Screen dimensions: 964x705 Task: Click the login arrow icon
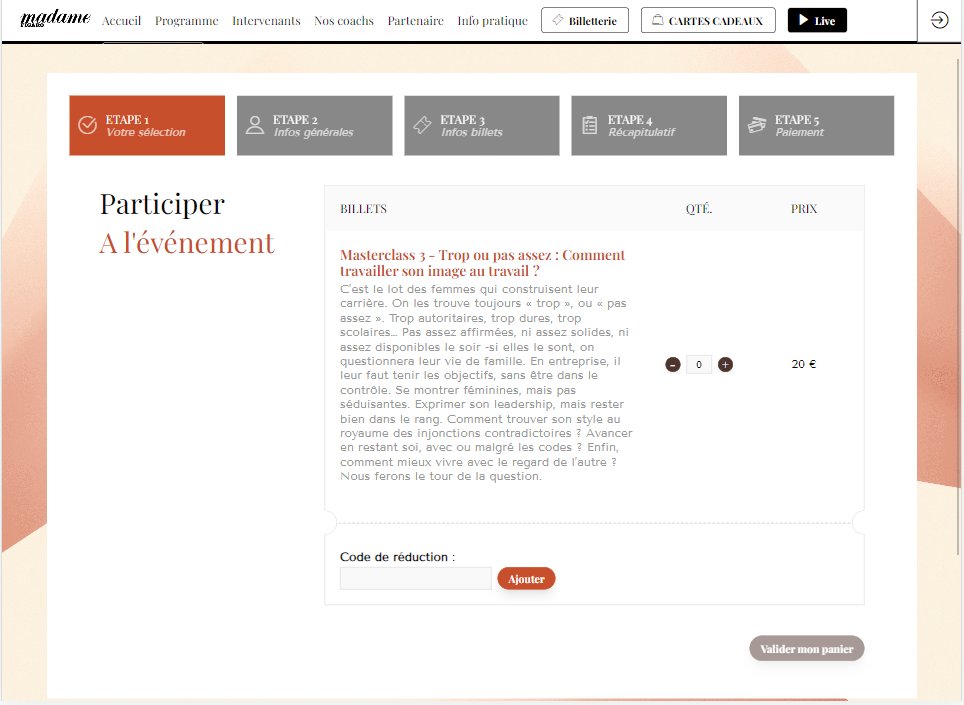coord(939,20)
